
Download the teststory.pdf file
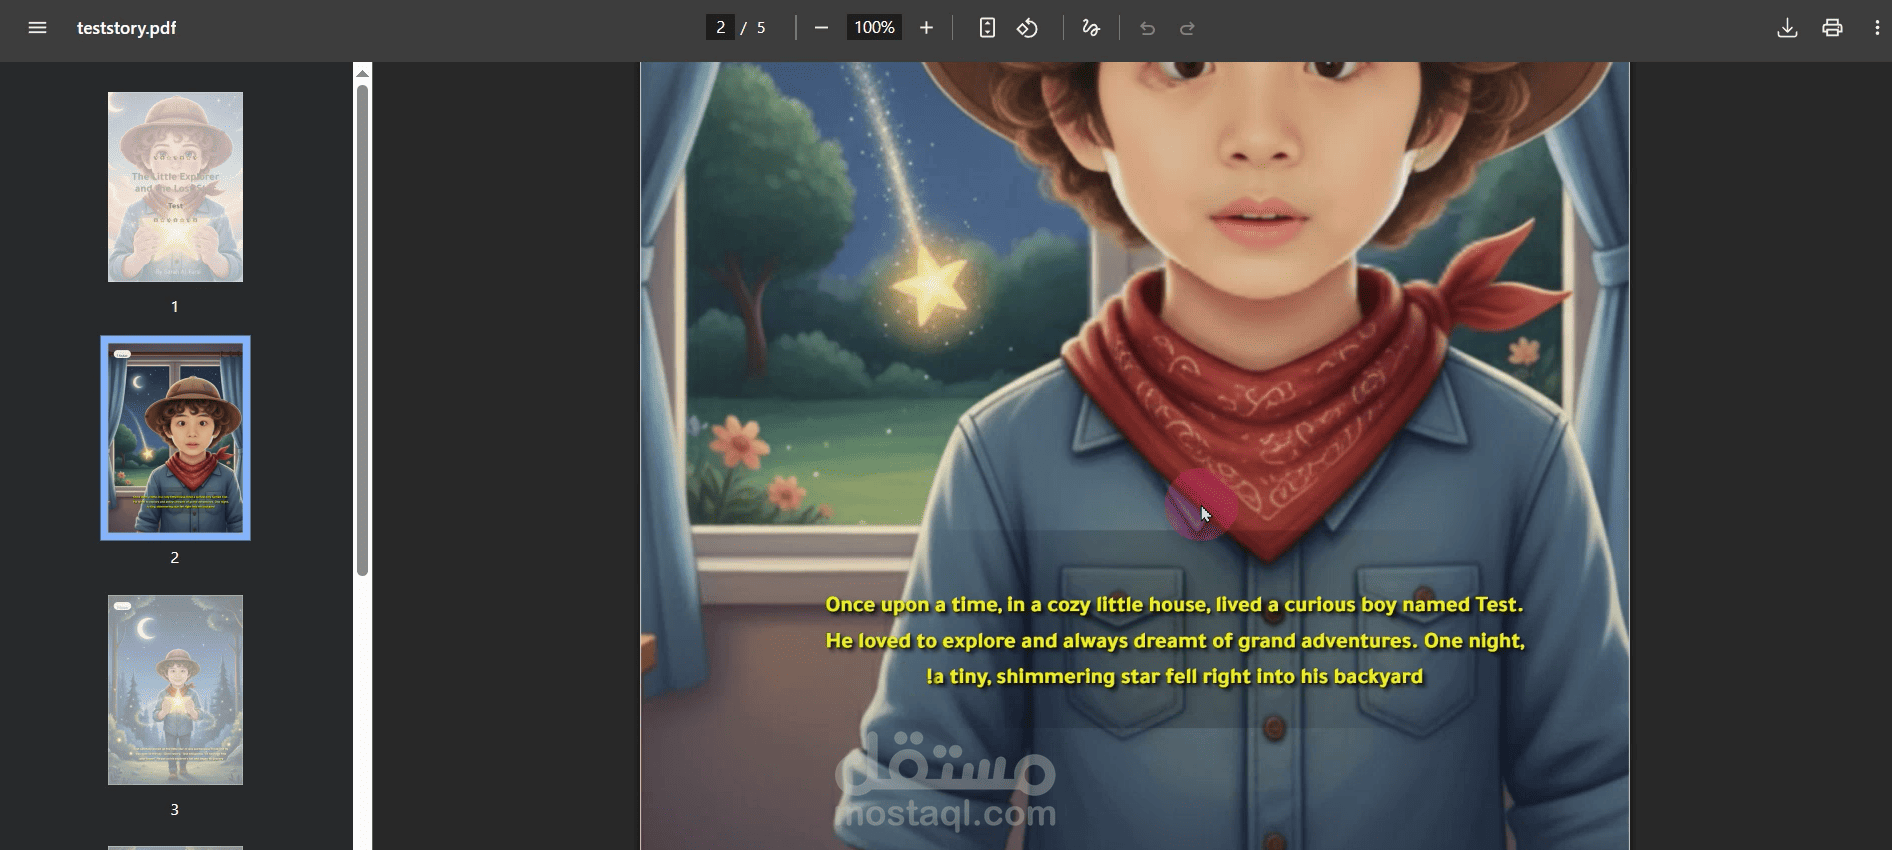[1787, 28]
